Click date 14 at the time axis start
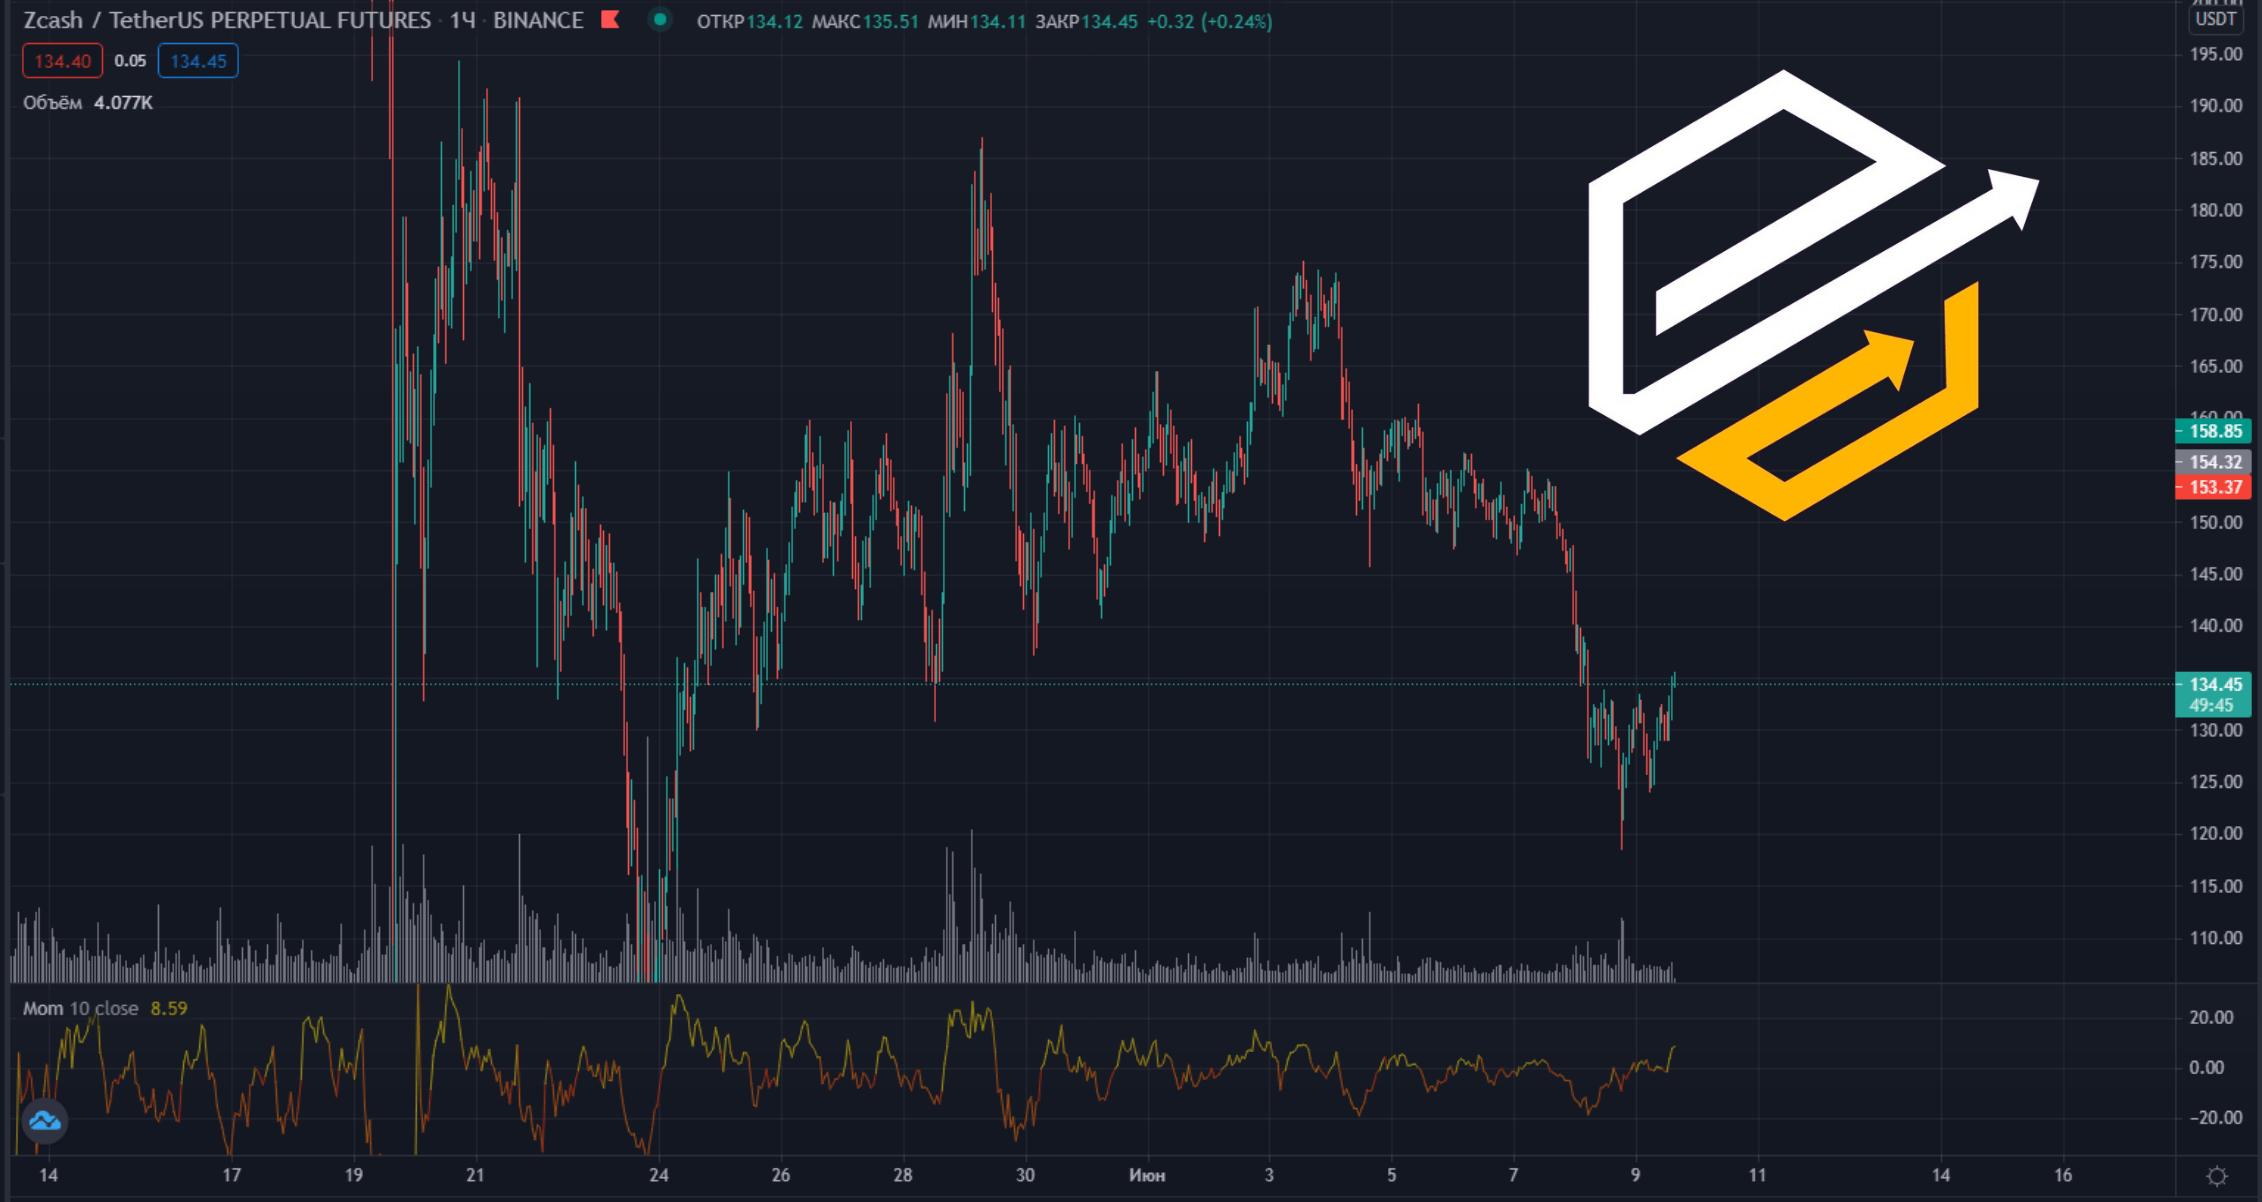The image size is (2262, 1202). [47, 1175]
